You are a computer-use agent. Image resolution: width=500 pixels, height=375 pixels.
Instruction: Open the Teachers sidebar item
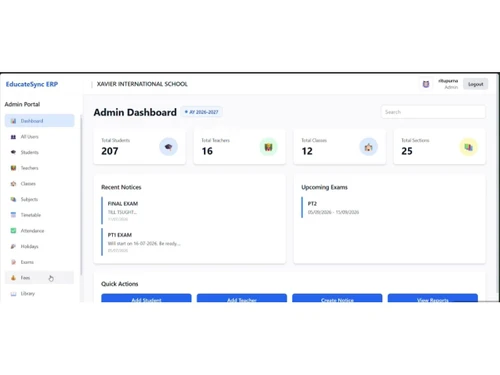(x=39, y=168)
